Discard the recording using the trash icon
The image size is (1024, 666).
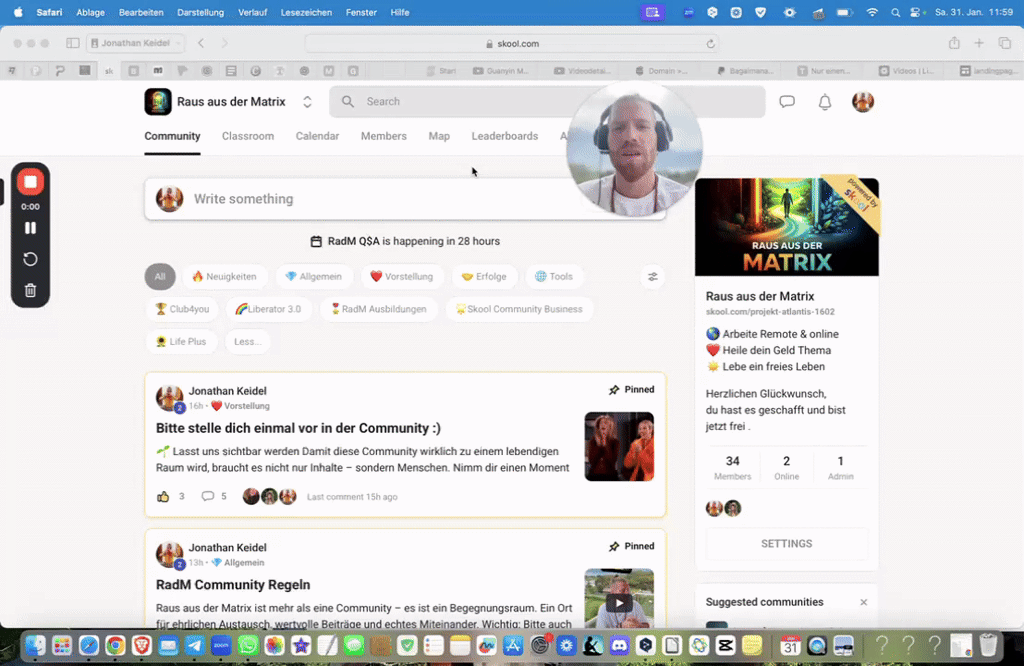tap(30, 290)
